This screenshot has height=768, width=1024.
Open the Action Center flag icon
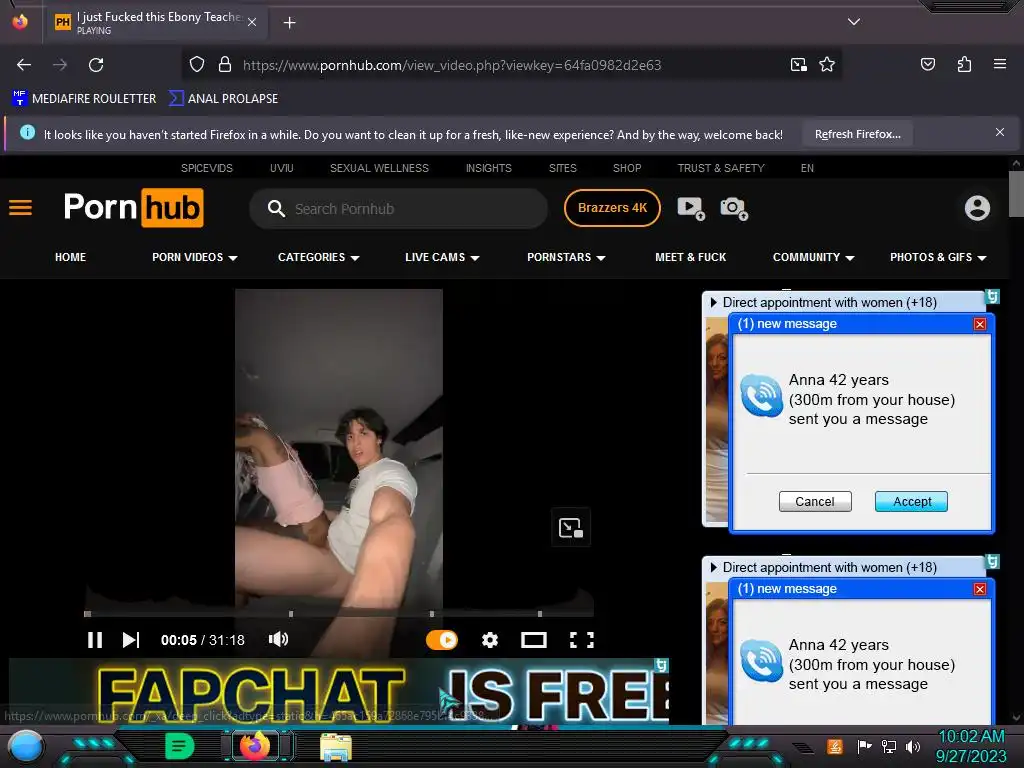[x=864, y=746]
